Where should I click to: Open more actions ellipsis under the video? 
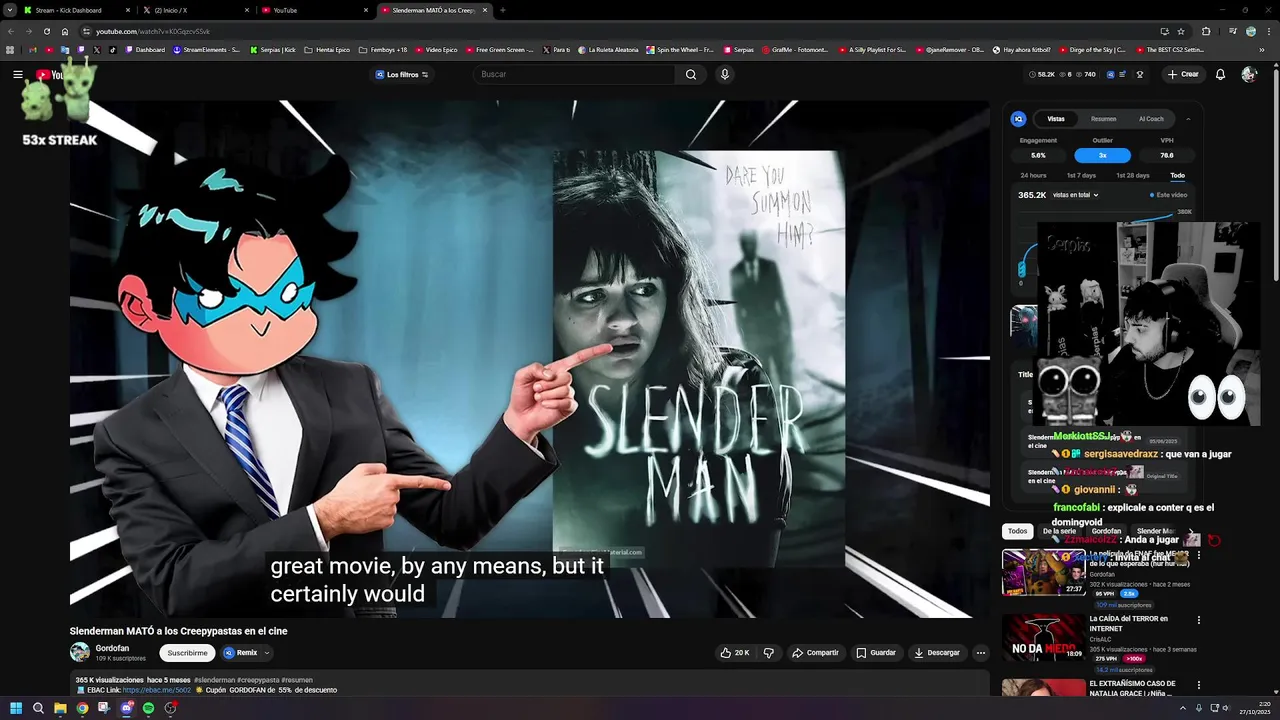pos(981,653)
